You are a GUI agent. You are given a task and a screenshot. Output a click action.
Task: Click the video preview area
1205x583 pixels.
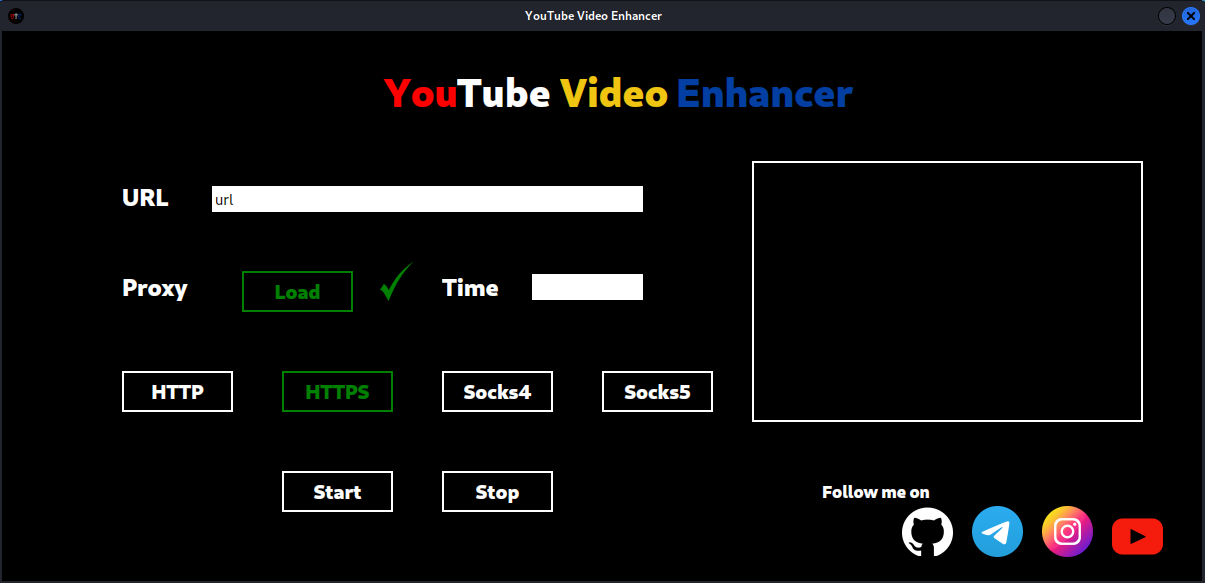[x=947, y=291]
